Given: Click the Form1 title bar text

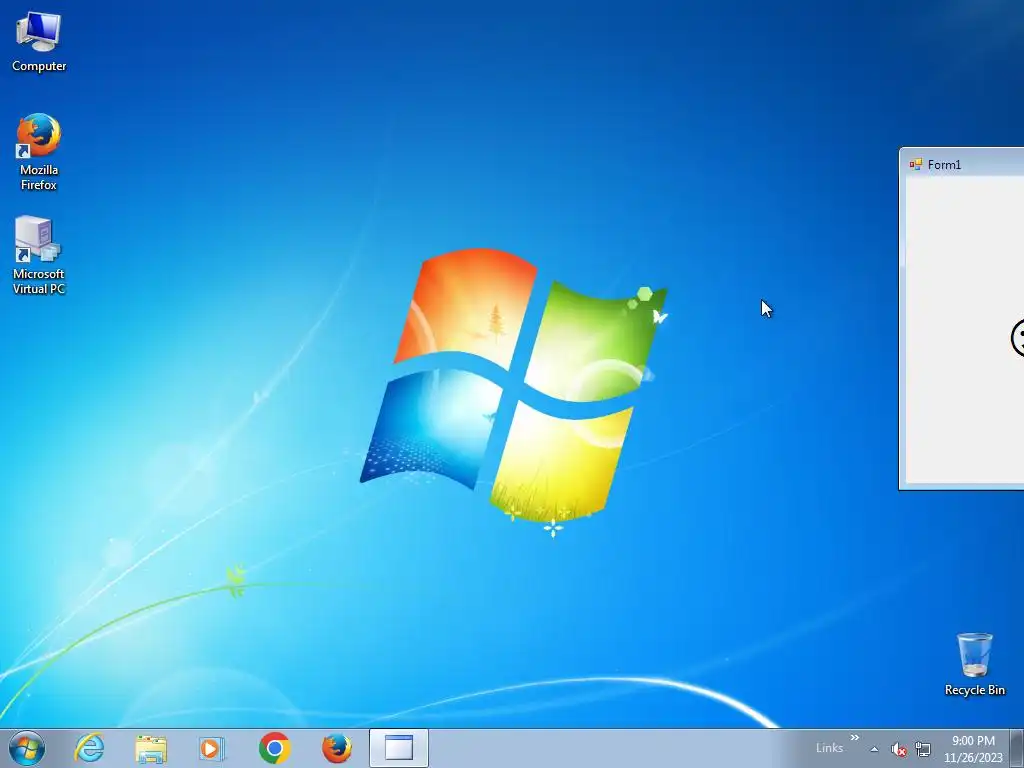Looking at the screenshot, I should (x=944, y=165).
